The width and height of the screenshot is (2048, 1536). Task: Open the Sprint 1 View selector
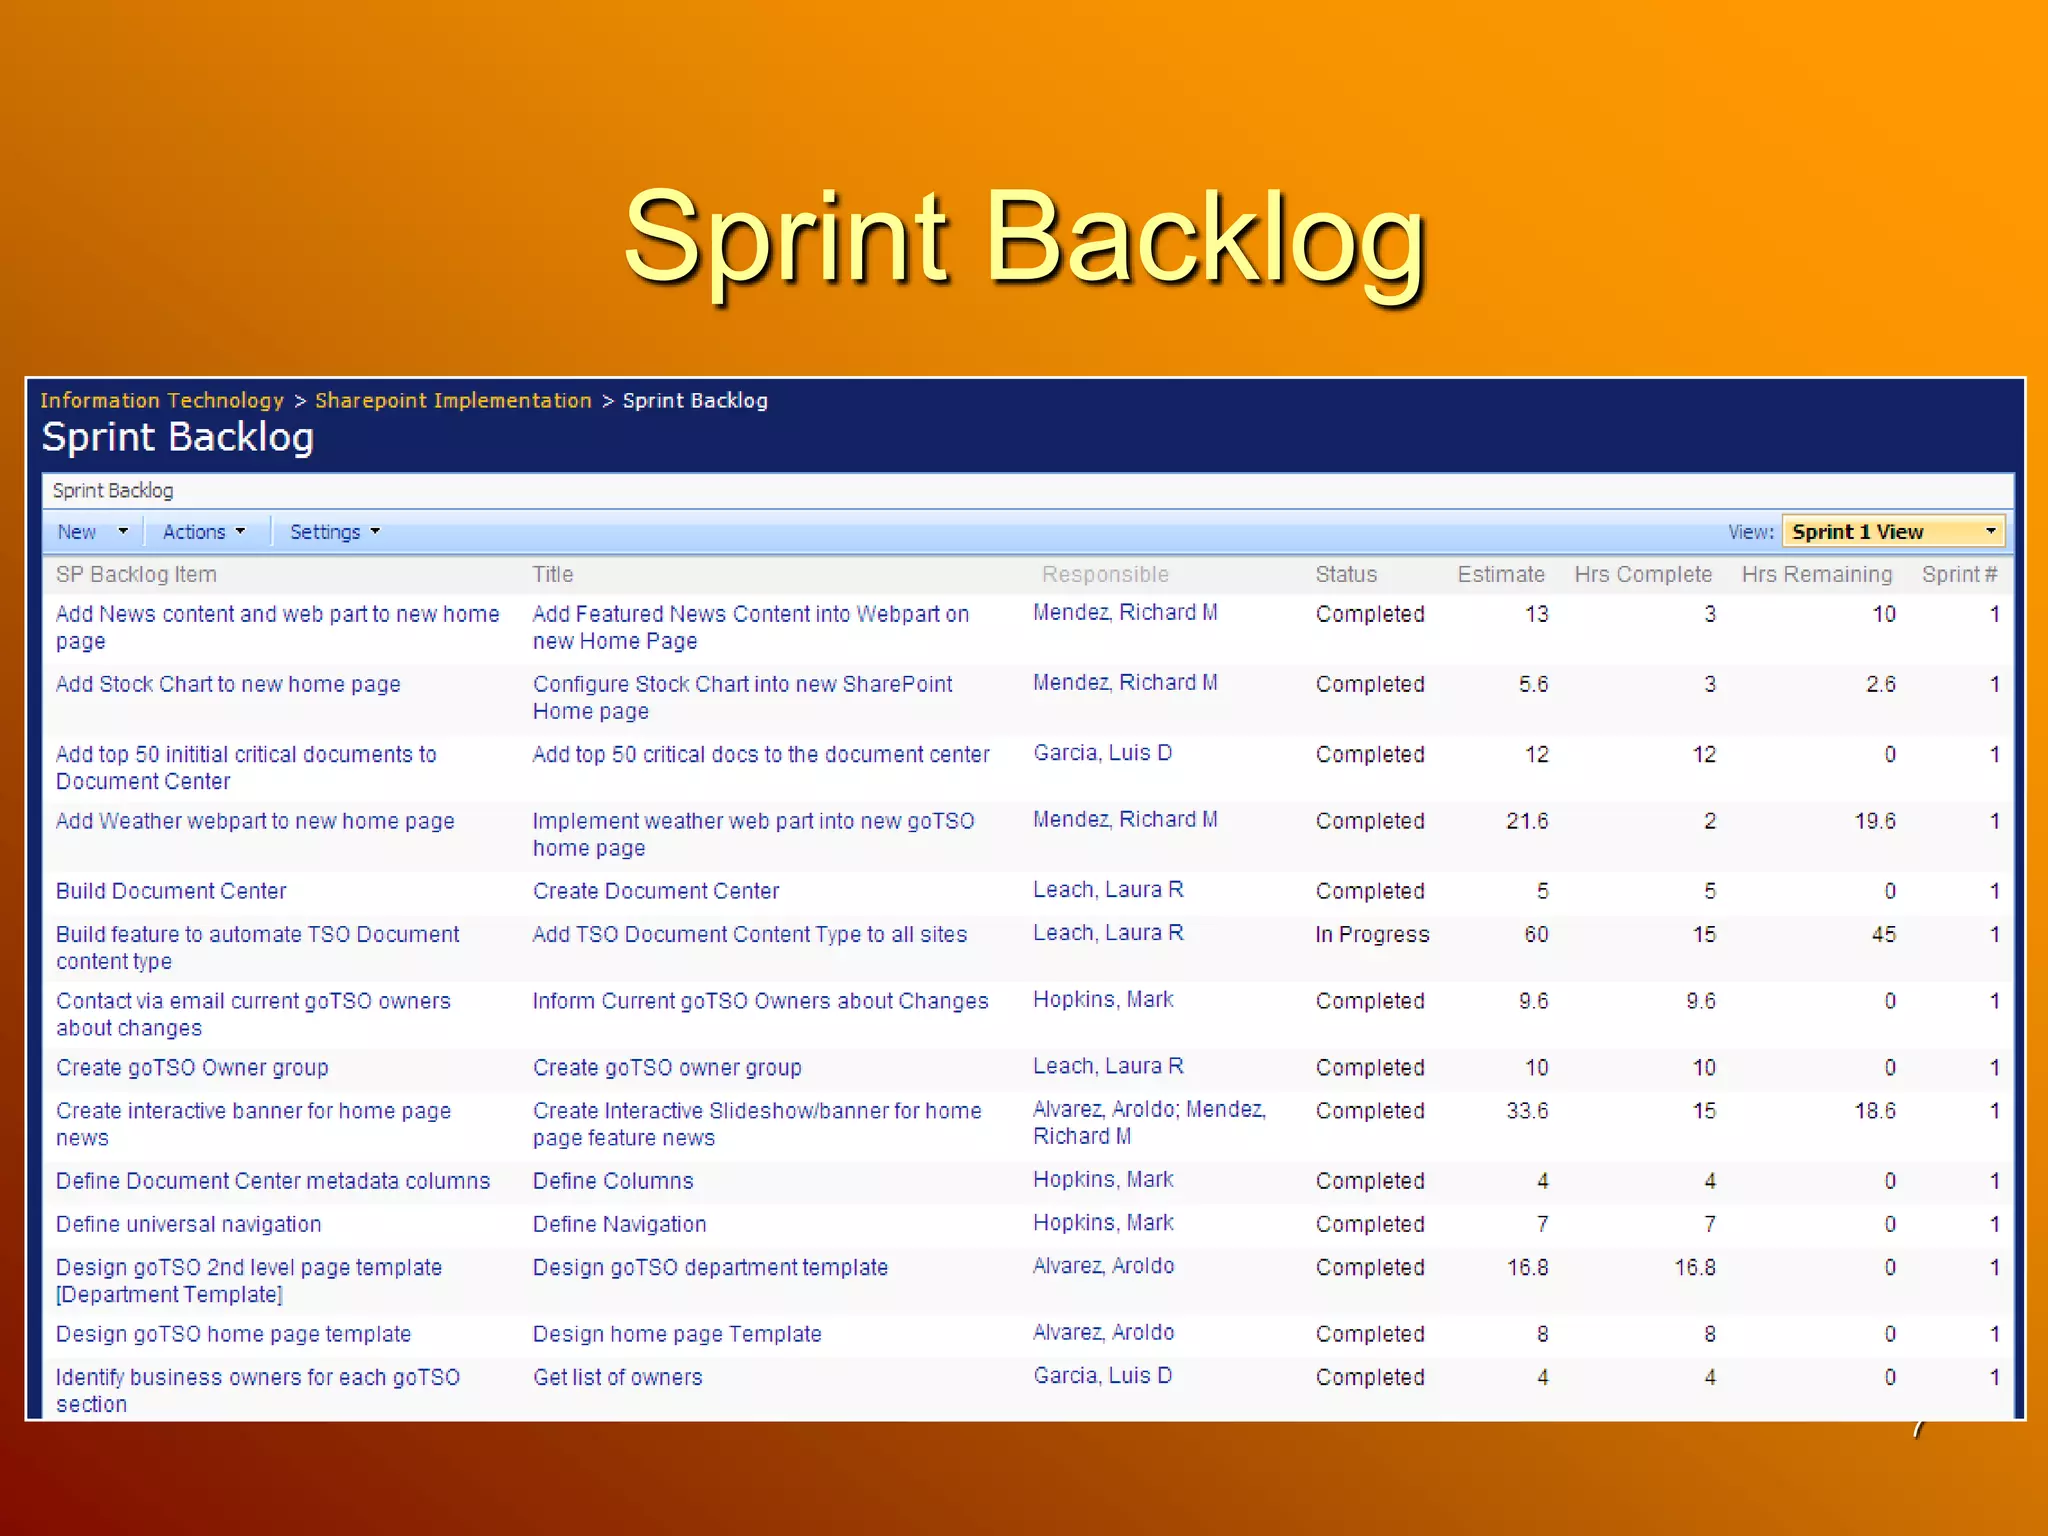(1893, 532)
